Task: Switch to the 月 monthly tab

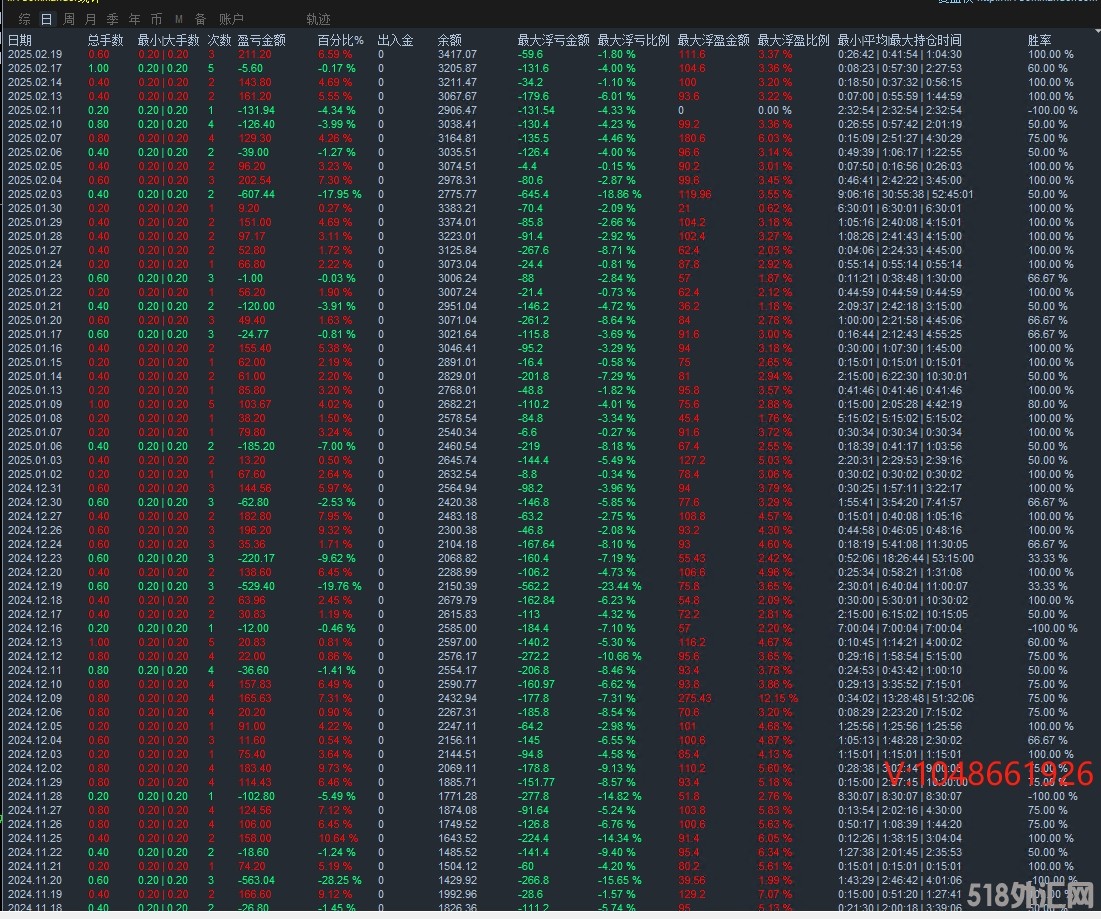Action: (91, 19)
